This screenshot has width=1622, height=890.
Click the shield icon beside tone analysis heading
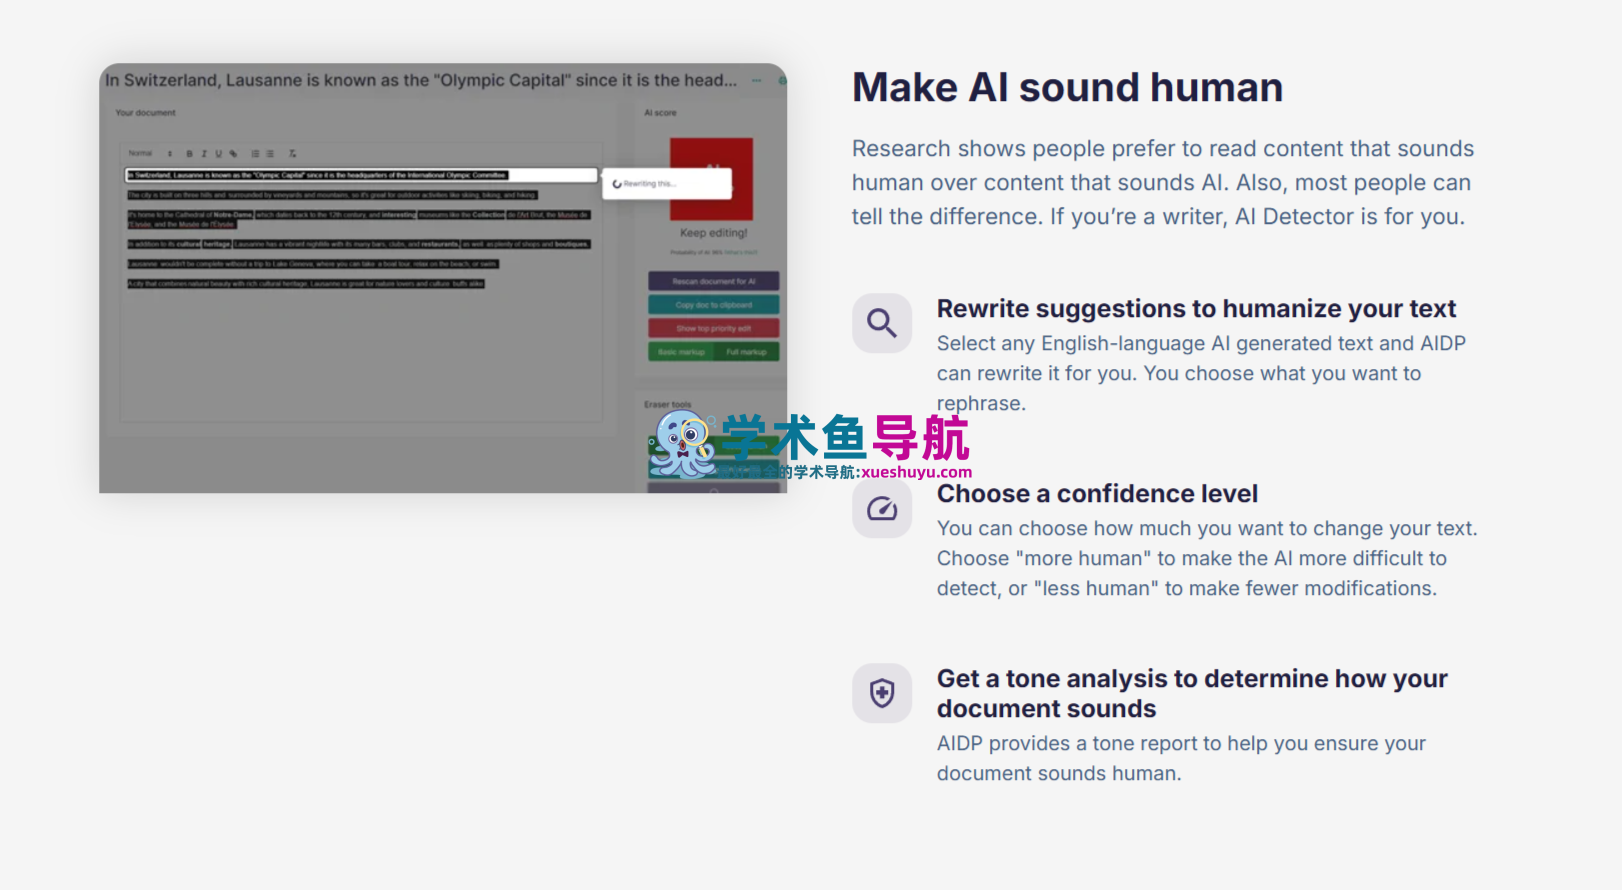coord(882,693)
